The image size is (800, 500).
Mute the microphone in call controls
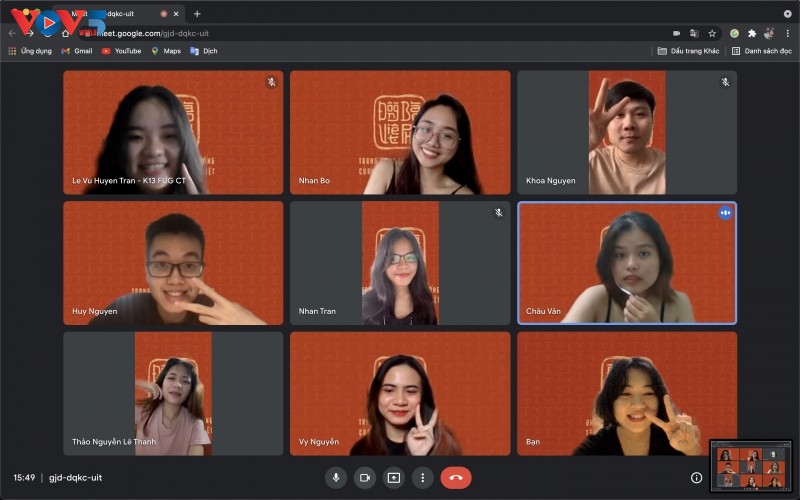(336, 478)
